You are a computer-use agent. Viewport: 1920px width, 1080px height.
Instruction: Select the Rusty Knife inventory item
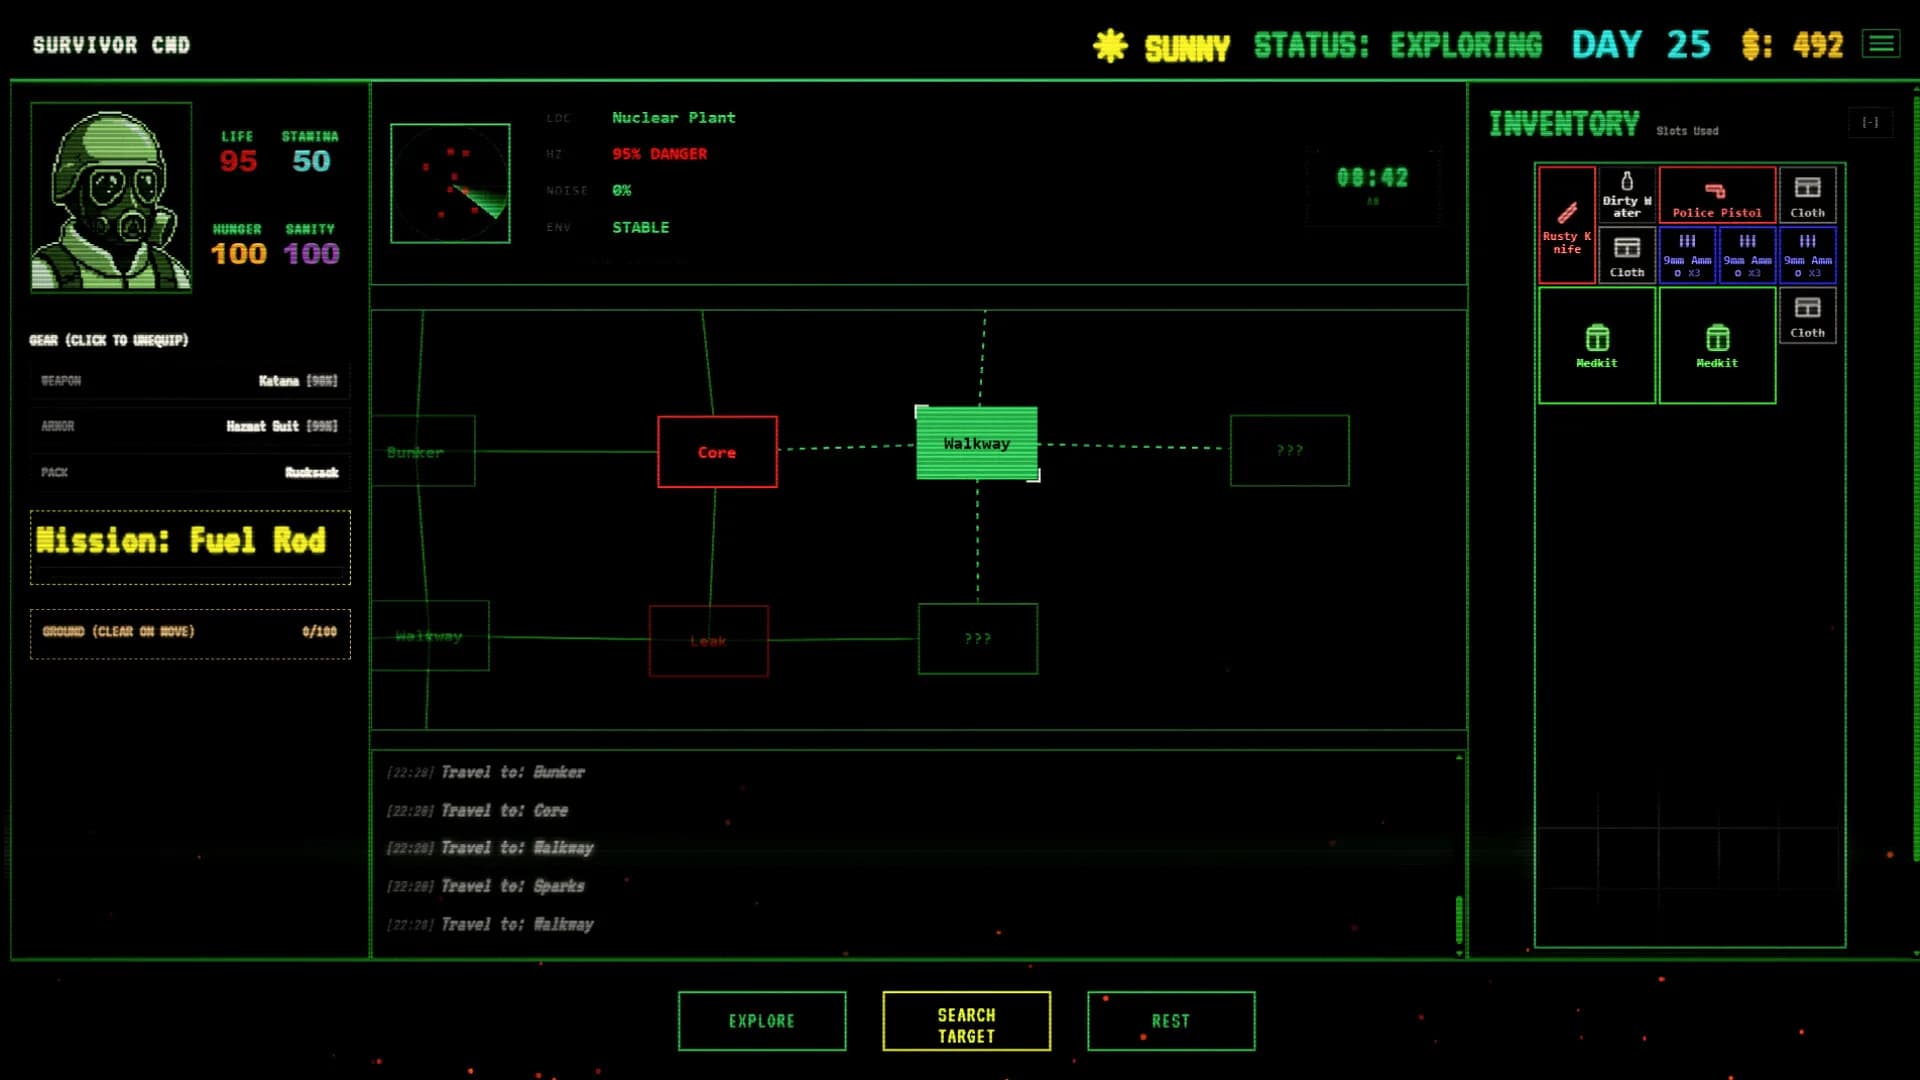coord(1567,225)
